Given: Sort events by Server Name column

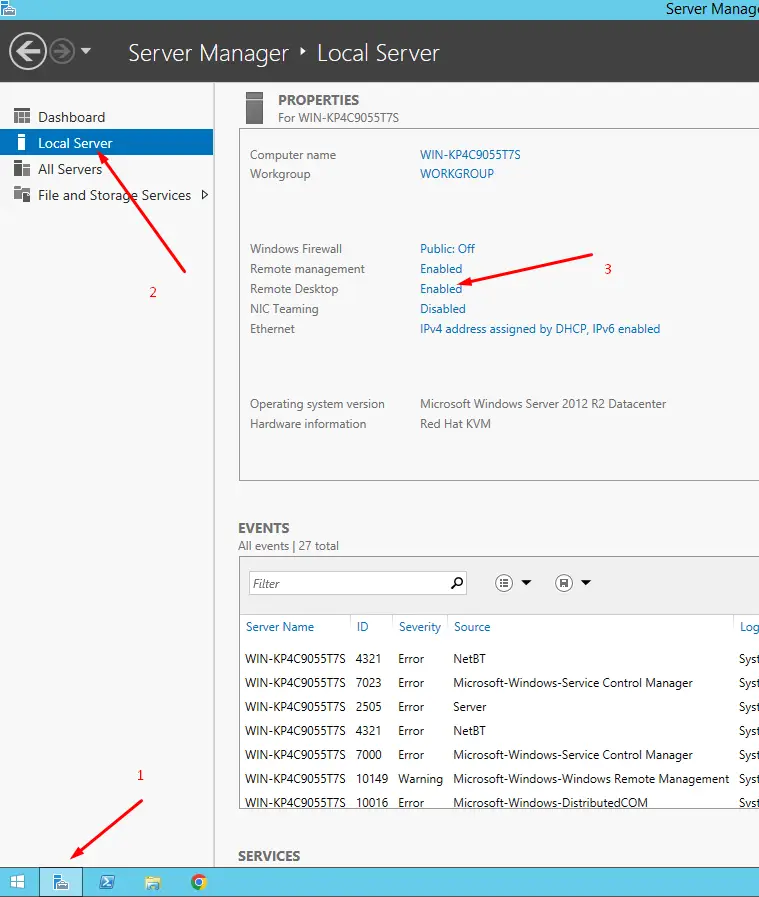Looking at the screenshot, I should point(280,627).
